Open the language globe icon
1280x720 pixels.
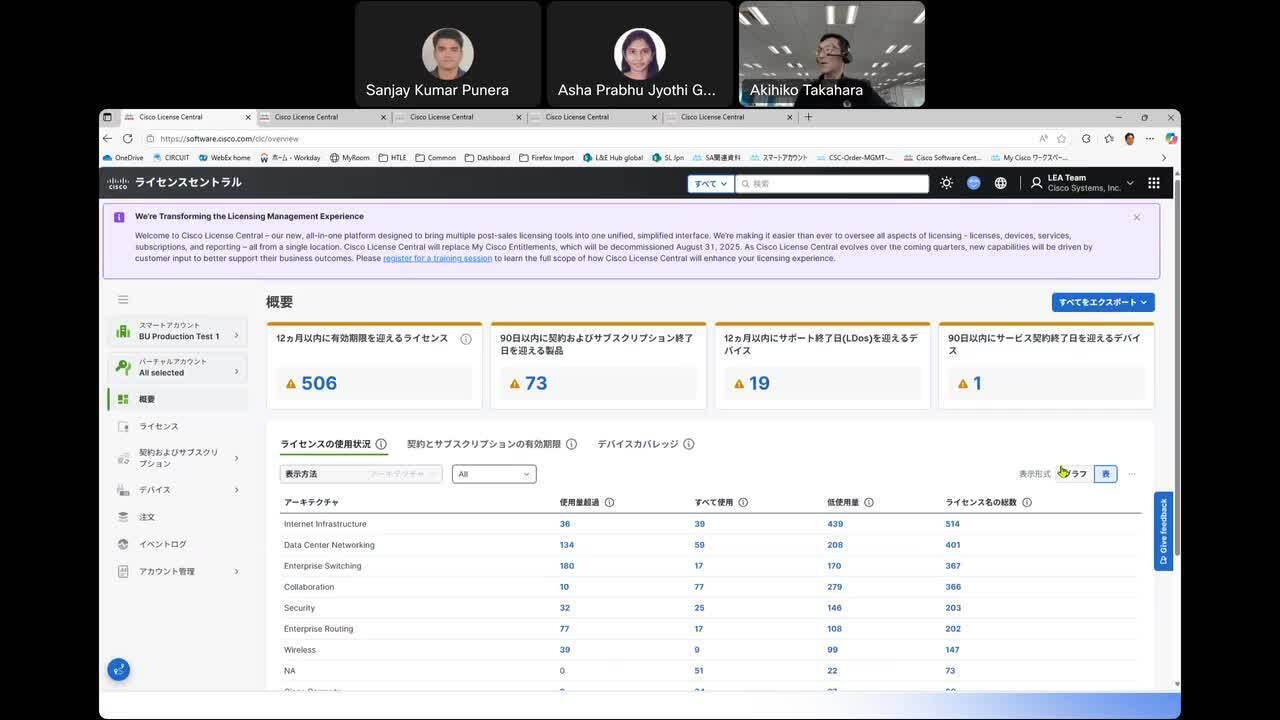click(1000, 183)
